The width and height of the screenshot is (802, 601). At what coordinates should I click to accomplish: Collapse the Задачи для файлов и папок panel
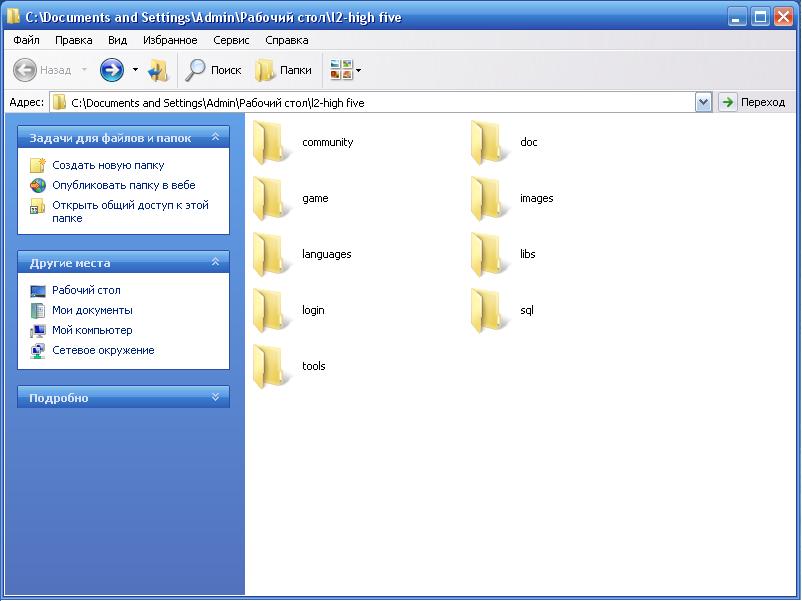(215, 137)
